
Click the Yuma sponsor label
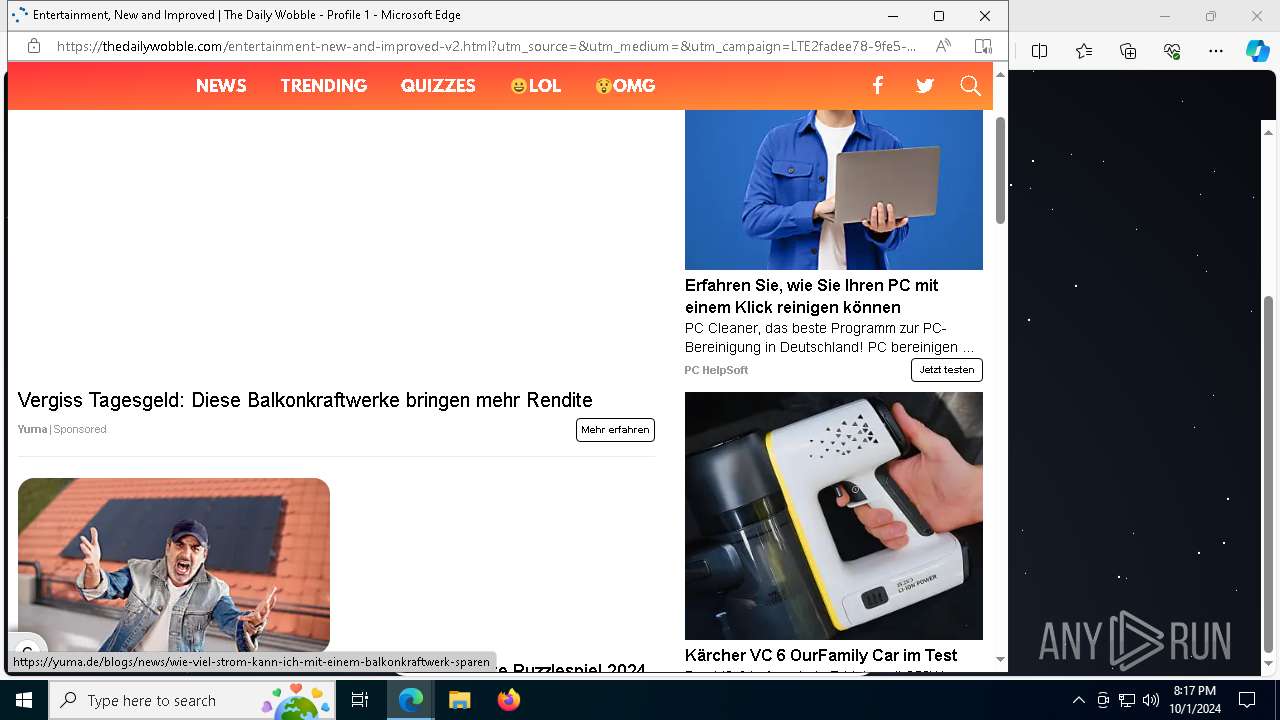coord(32,429)
